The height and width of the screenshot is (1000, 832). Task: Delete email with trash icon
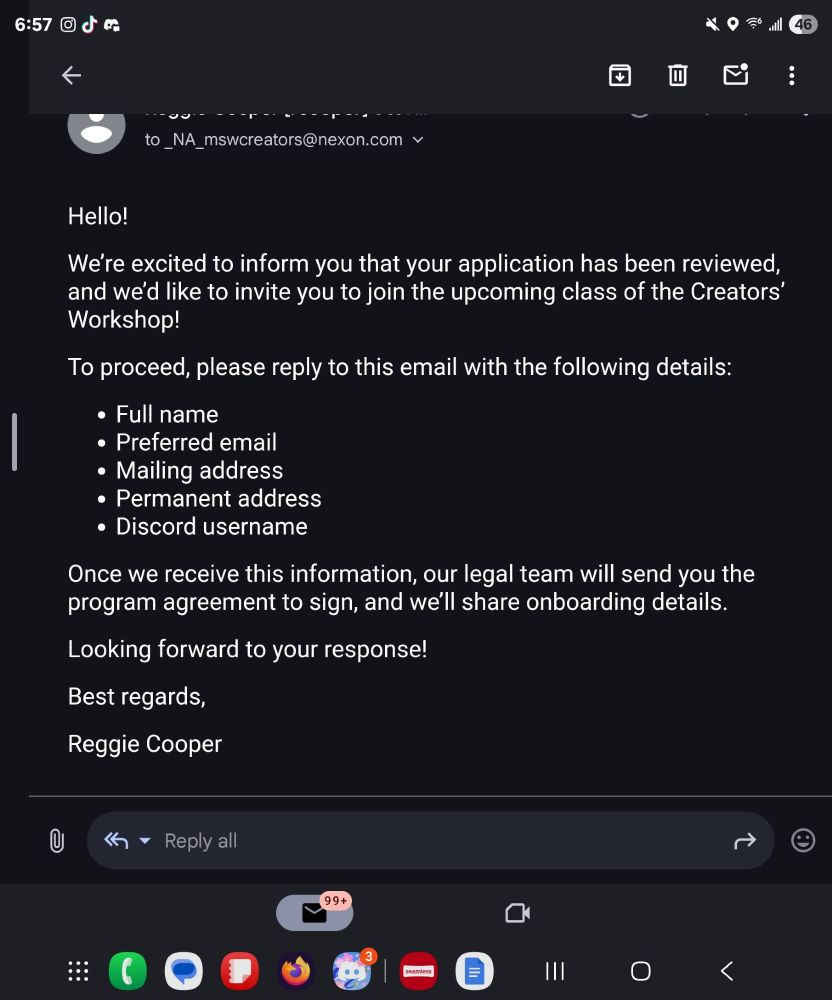(x=677, y=75)
